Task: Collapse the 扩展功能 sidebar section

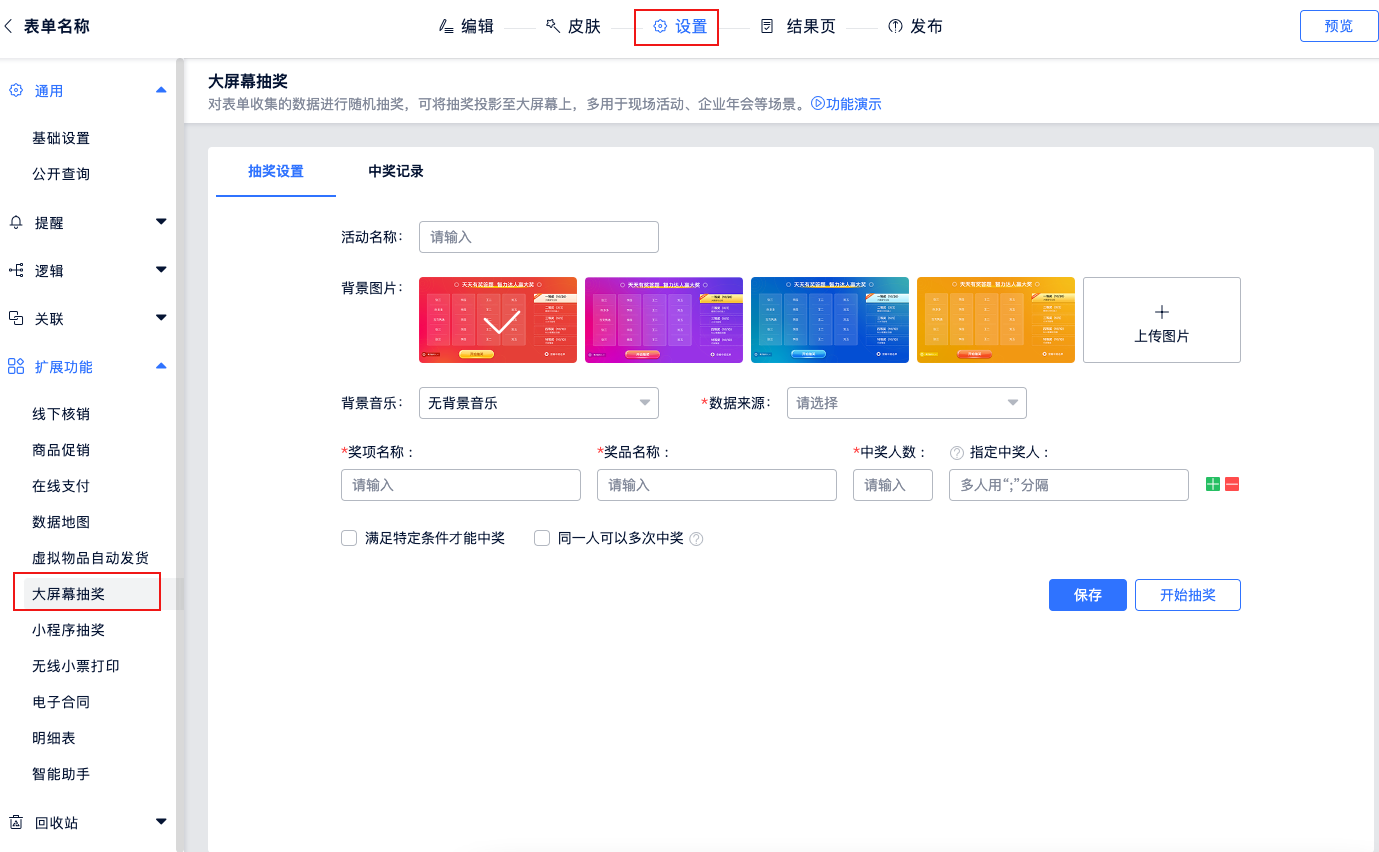Action: 161,366
